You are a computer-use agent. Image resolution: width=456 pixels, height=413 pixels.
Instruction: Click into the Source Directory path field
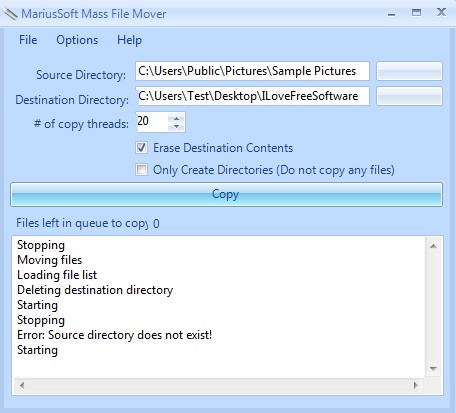click(252, 71)
